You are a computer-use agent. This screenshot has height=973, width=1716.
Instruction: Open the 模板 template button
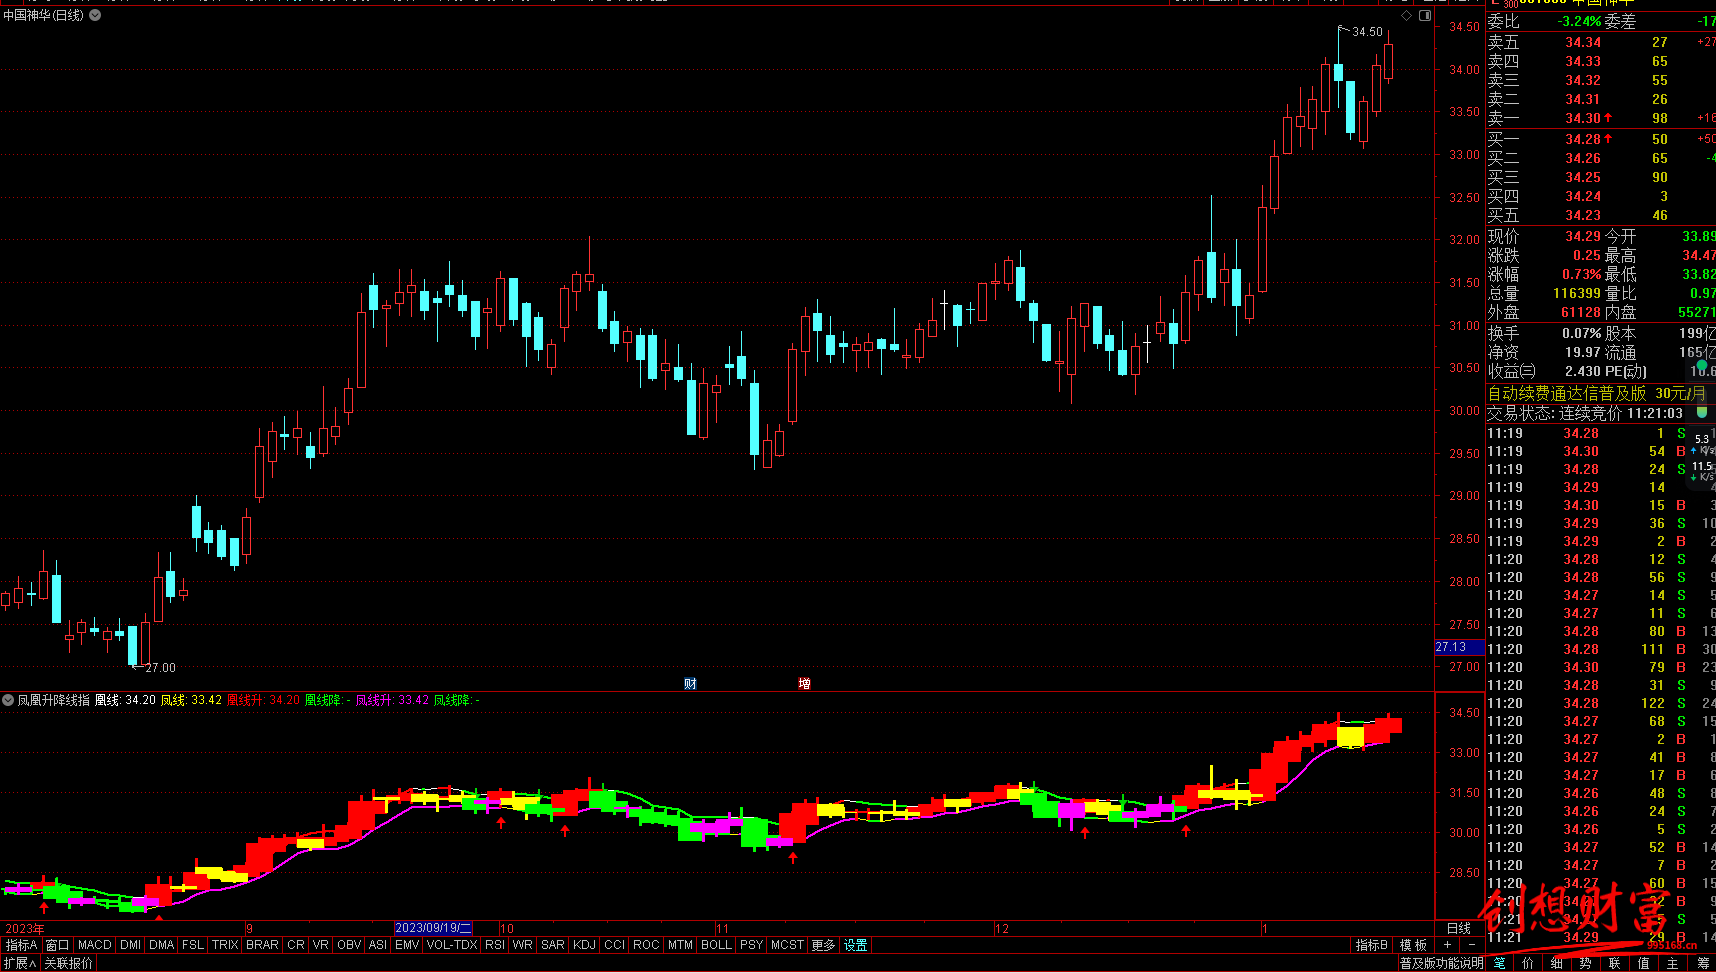[x=1413, y=945]
